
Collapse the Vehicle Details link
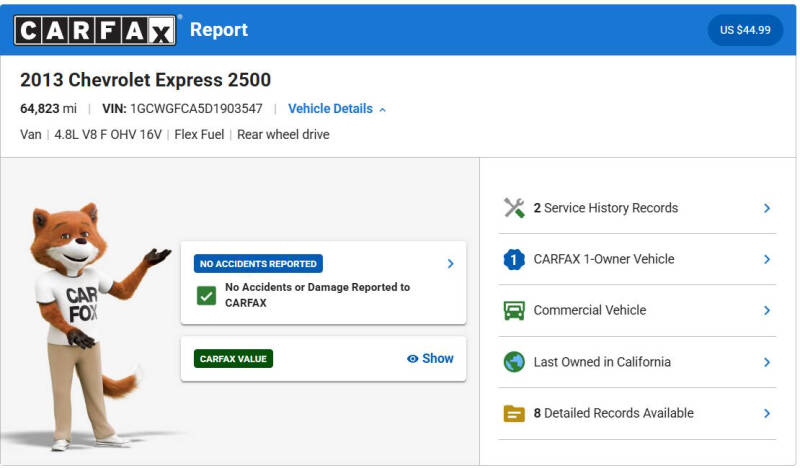[x=330, y=109]
